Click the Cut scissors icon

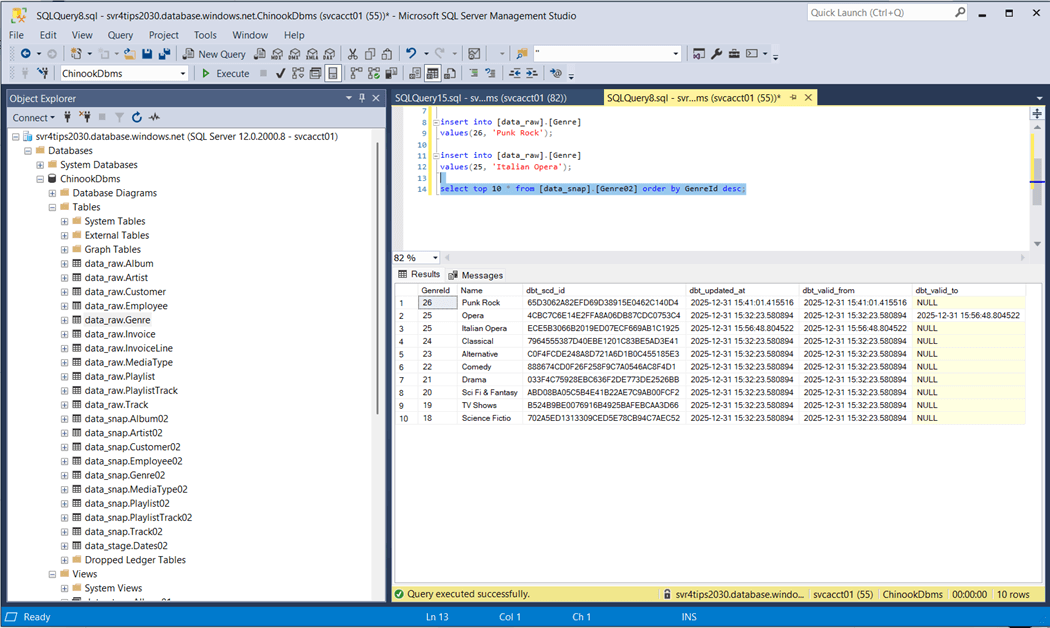[352, 54]
